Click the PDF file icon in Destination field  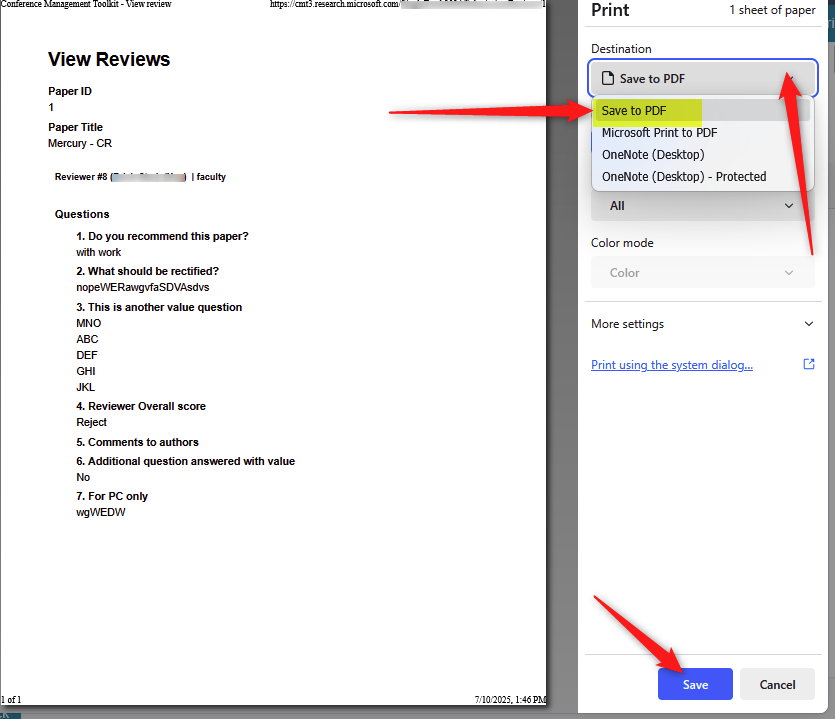click(606, 79)
